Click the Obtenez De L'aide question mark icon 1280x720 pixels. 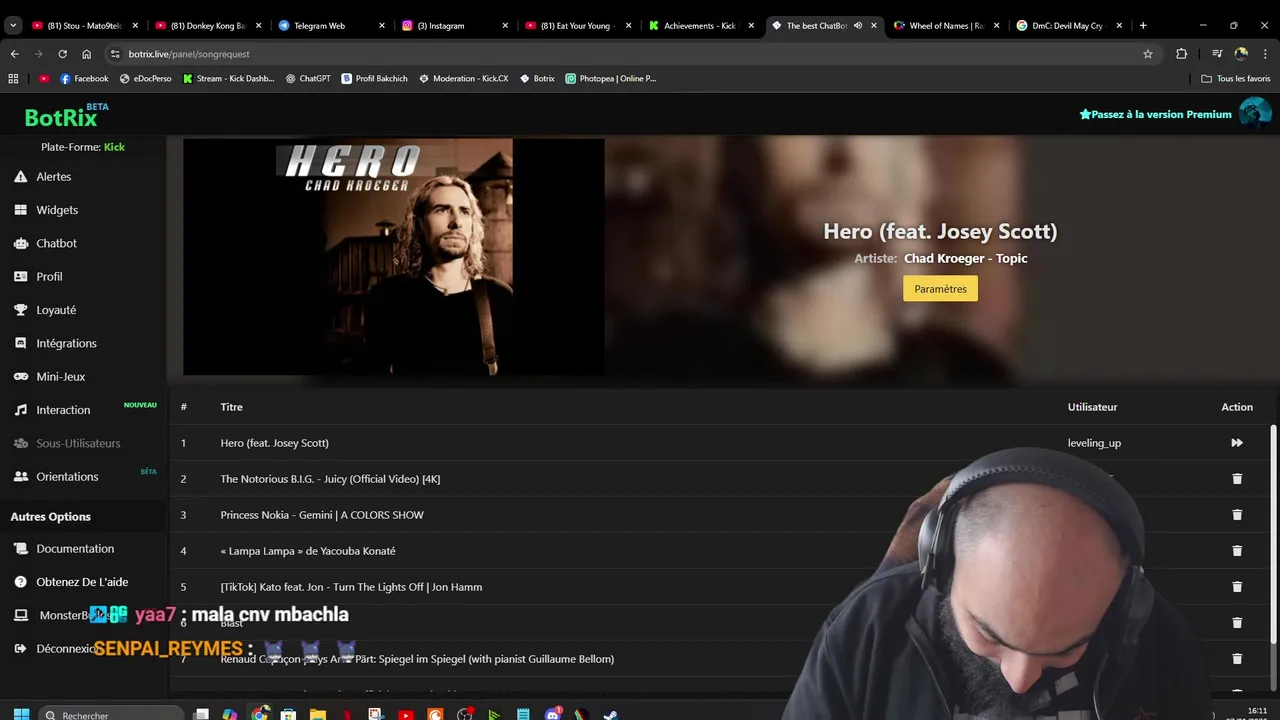point(20,582)
